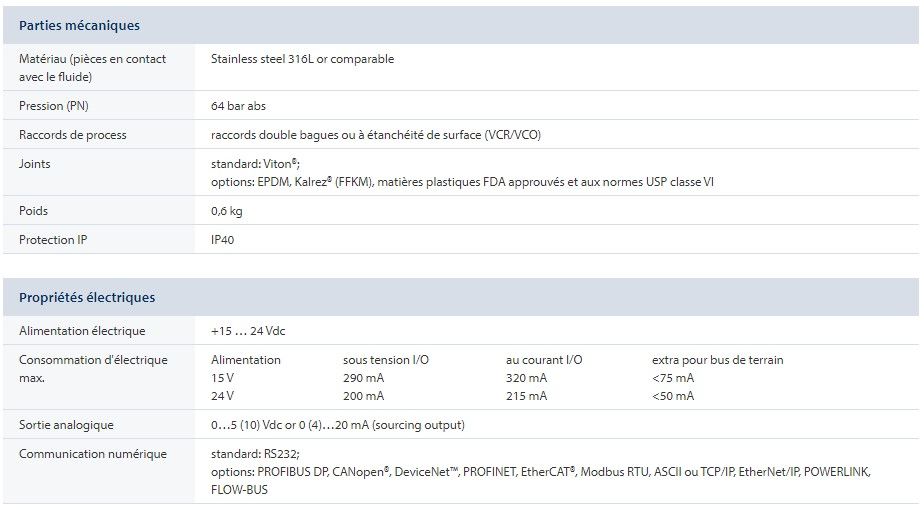The image size is (924, 510).
Task: Click the "au courant I/O" column heading
Action: (544, 360)
